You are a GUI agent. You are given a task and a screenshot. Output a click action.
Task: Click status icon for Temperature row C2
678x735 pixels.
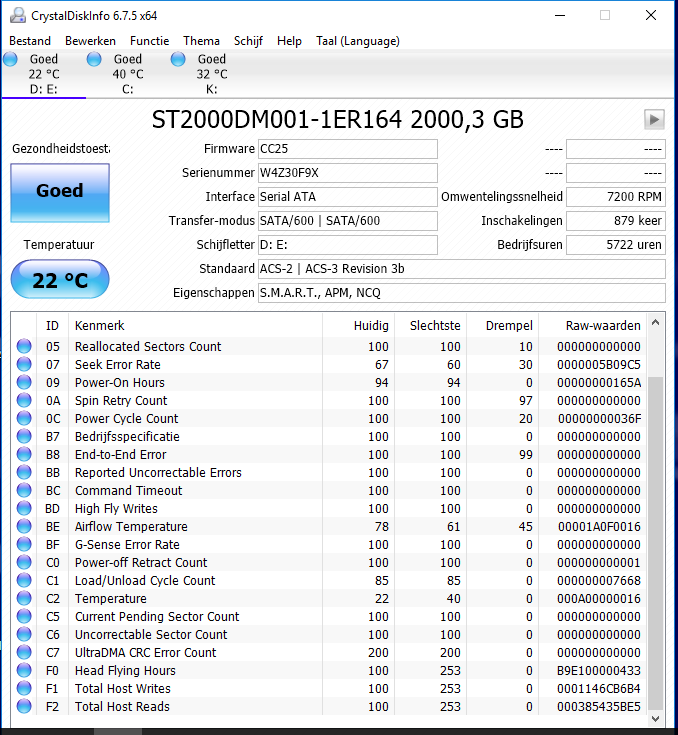pyautogui.click(x=24, y=598)
